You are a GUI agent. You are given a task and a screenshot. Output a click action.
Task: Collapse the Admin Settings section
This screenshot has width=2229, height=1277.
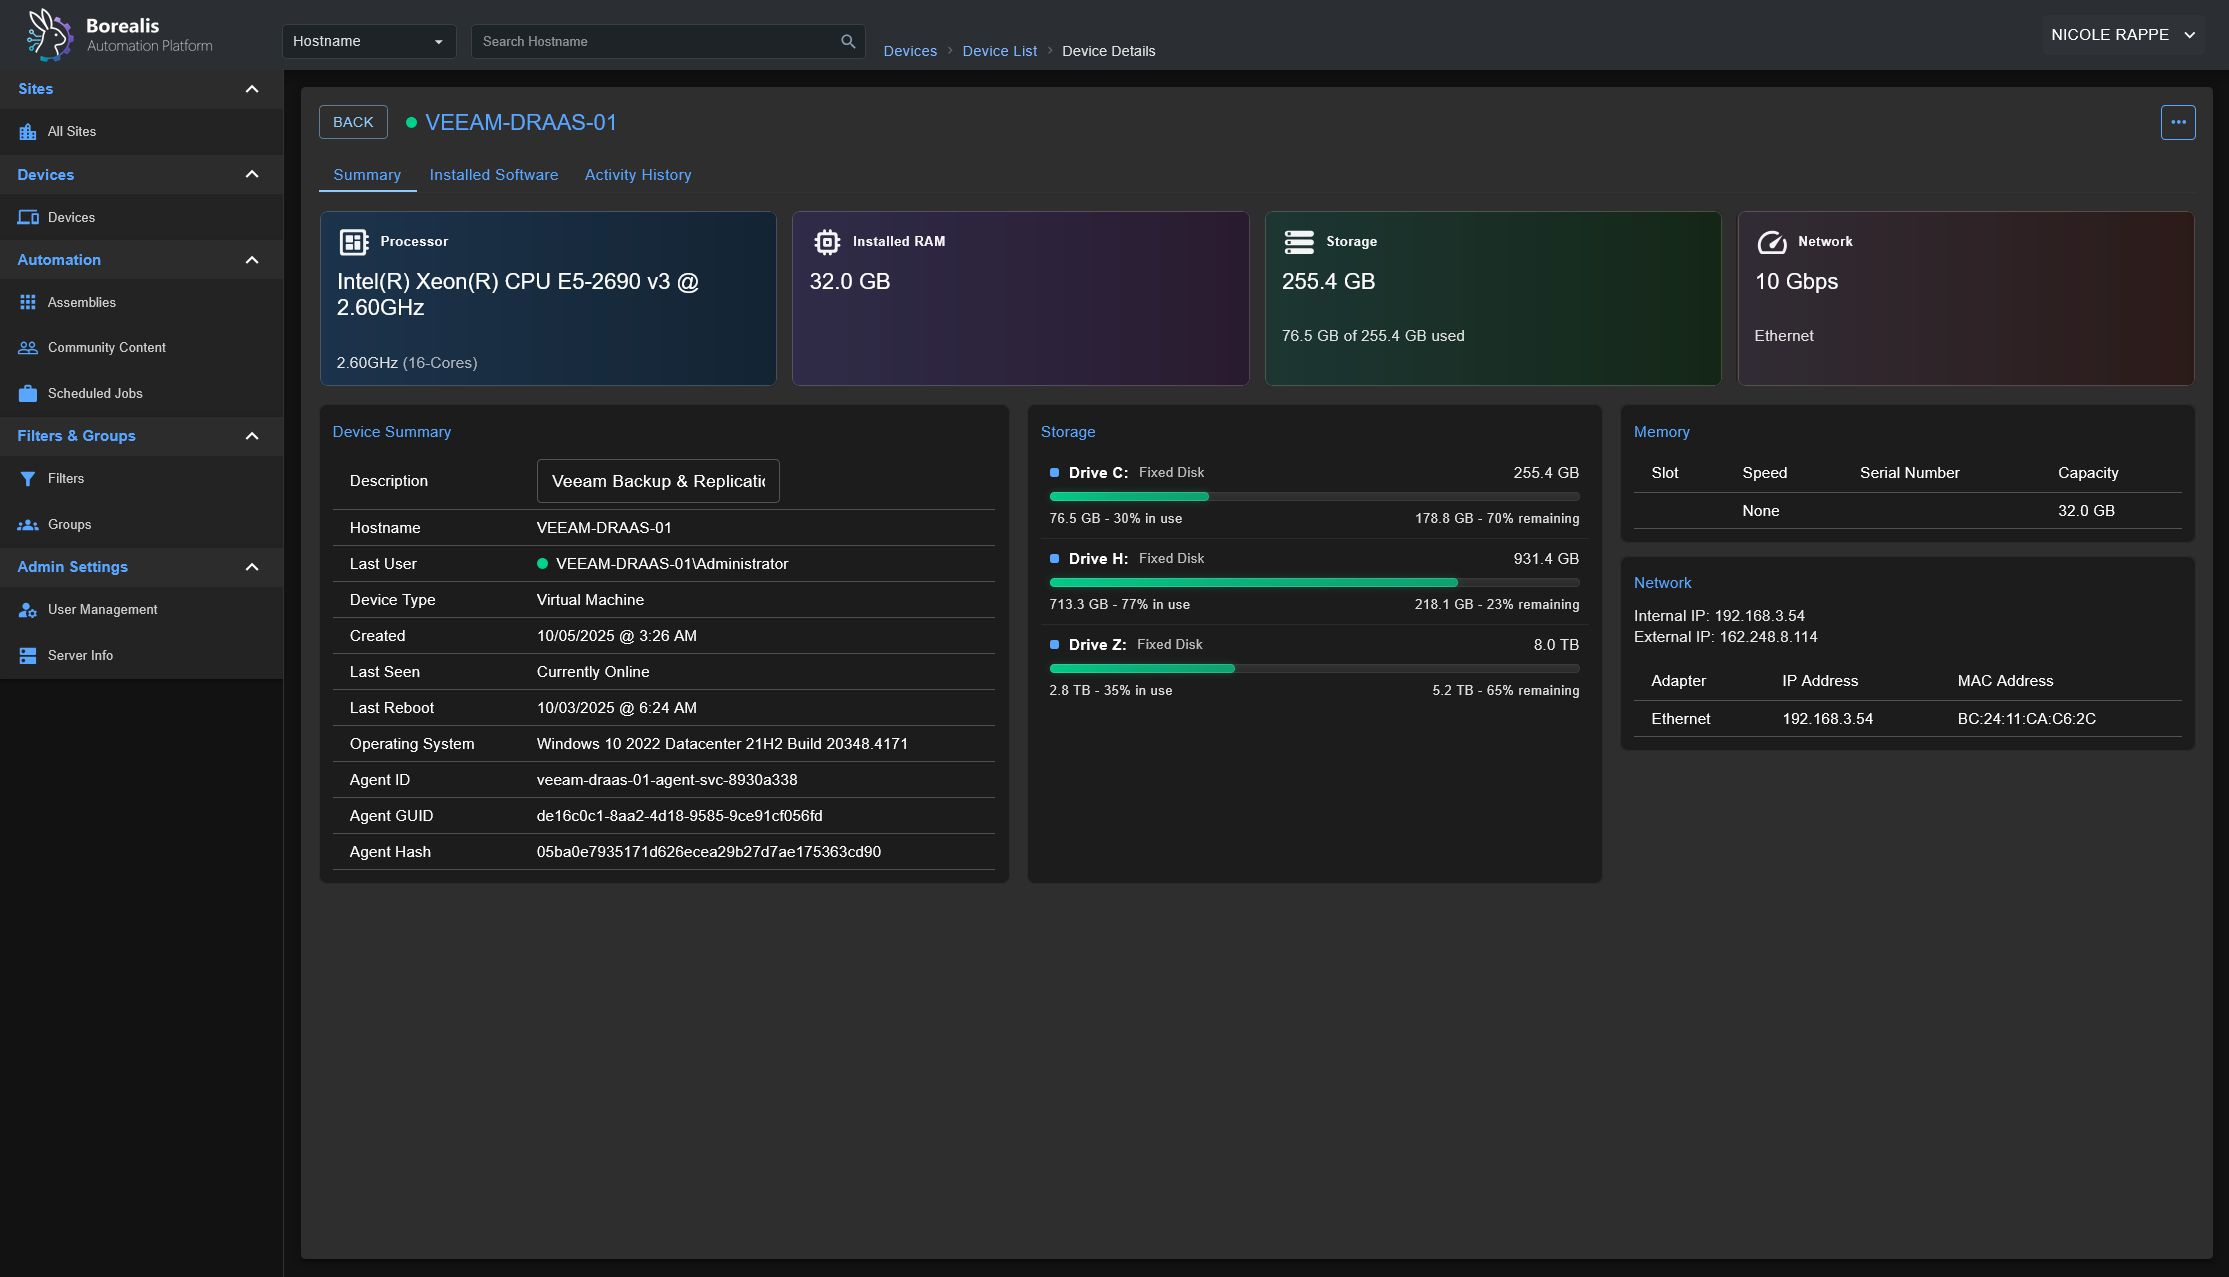(252, 567)
